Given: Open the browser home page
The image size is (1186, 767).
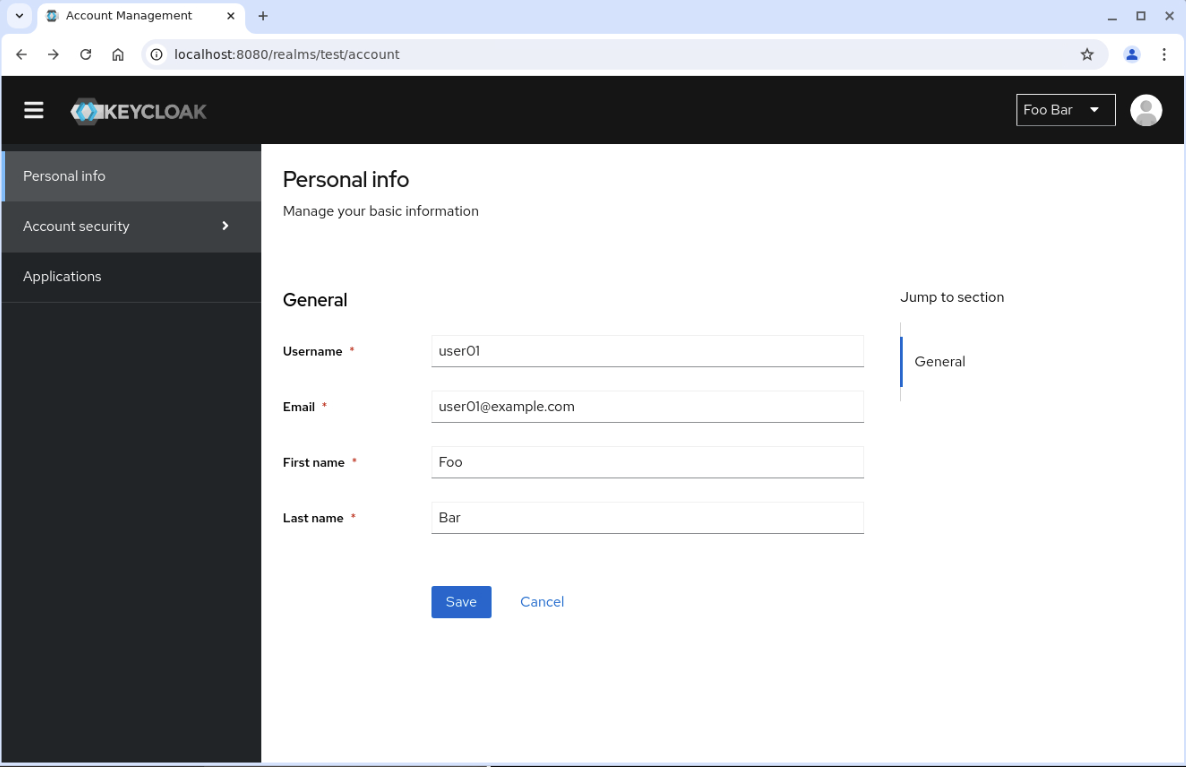Looking at the screenshot, I should [x=118, y=54].
